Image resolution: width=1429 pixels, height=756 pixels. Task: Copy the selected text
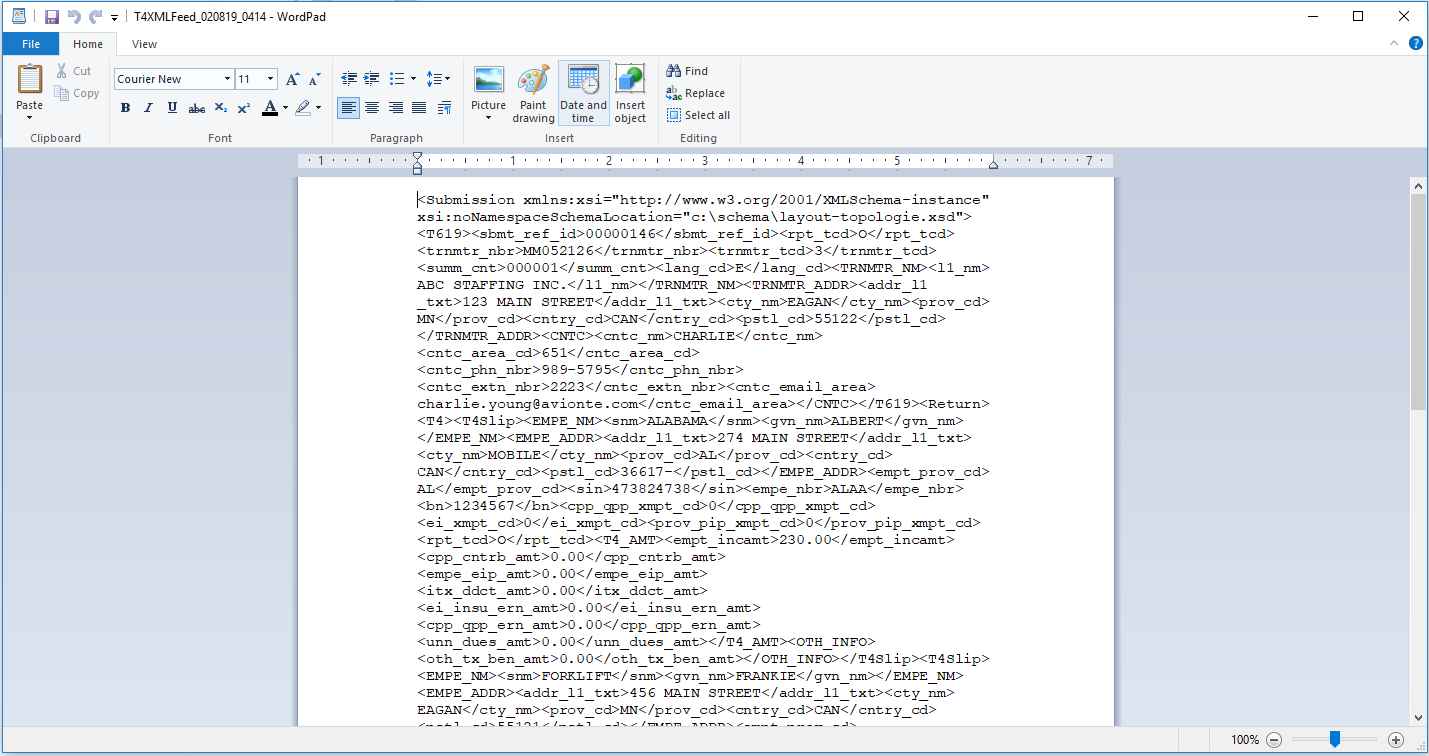[77, 93]
